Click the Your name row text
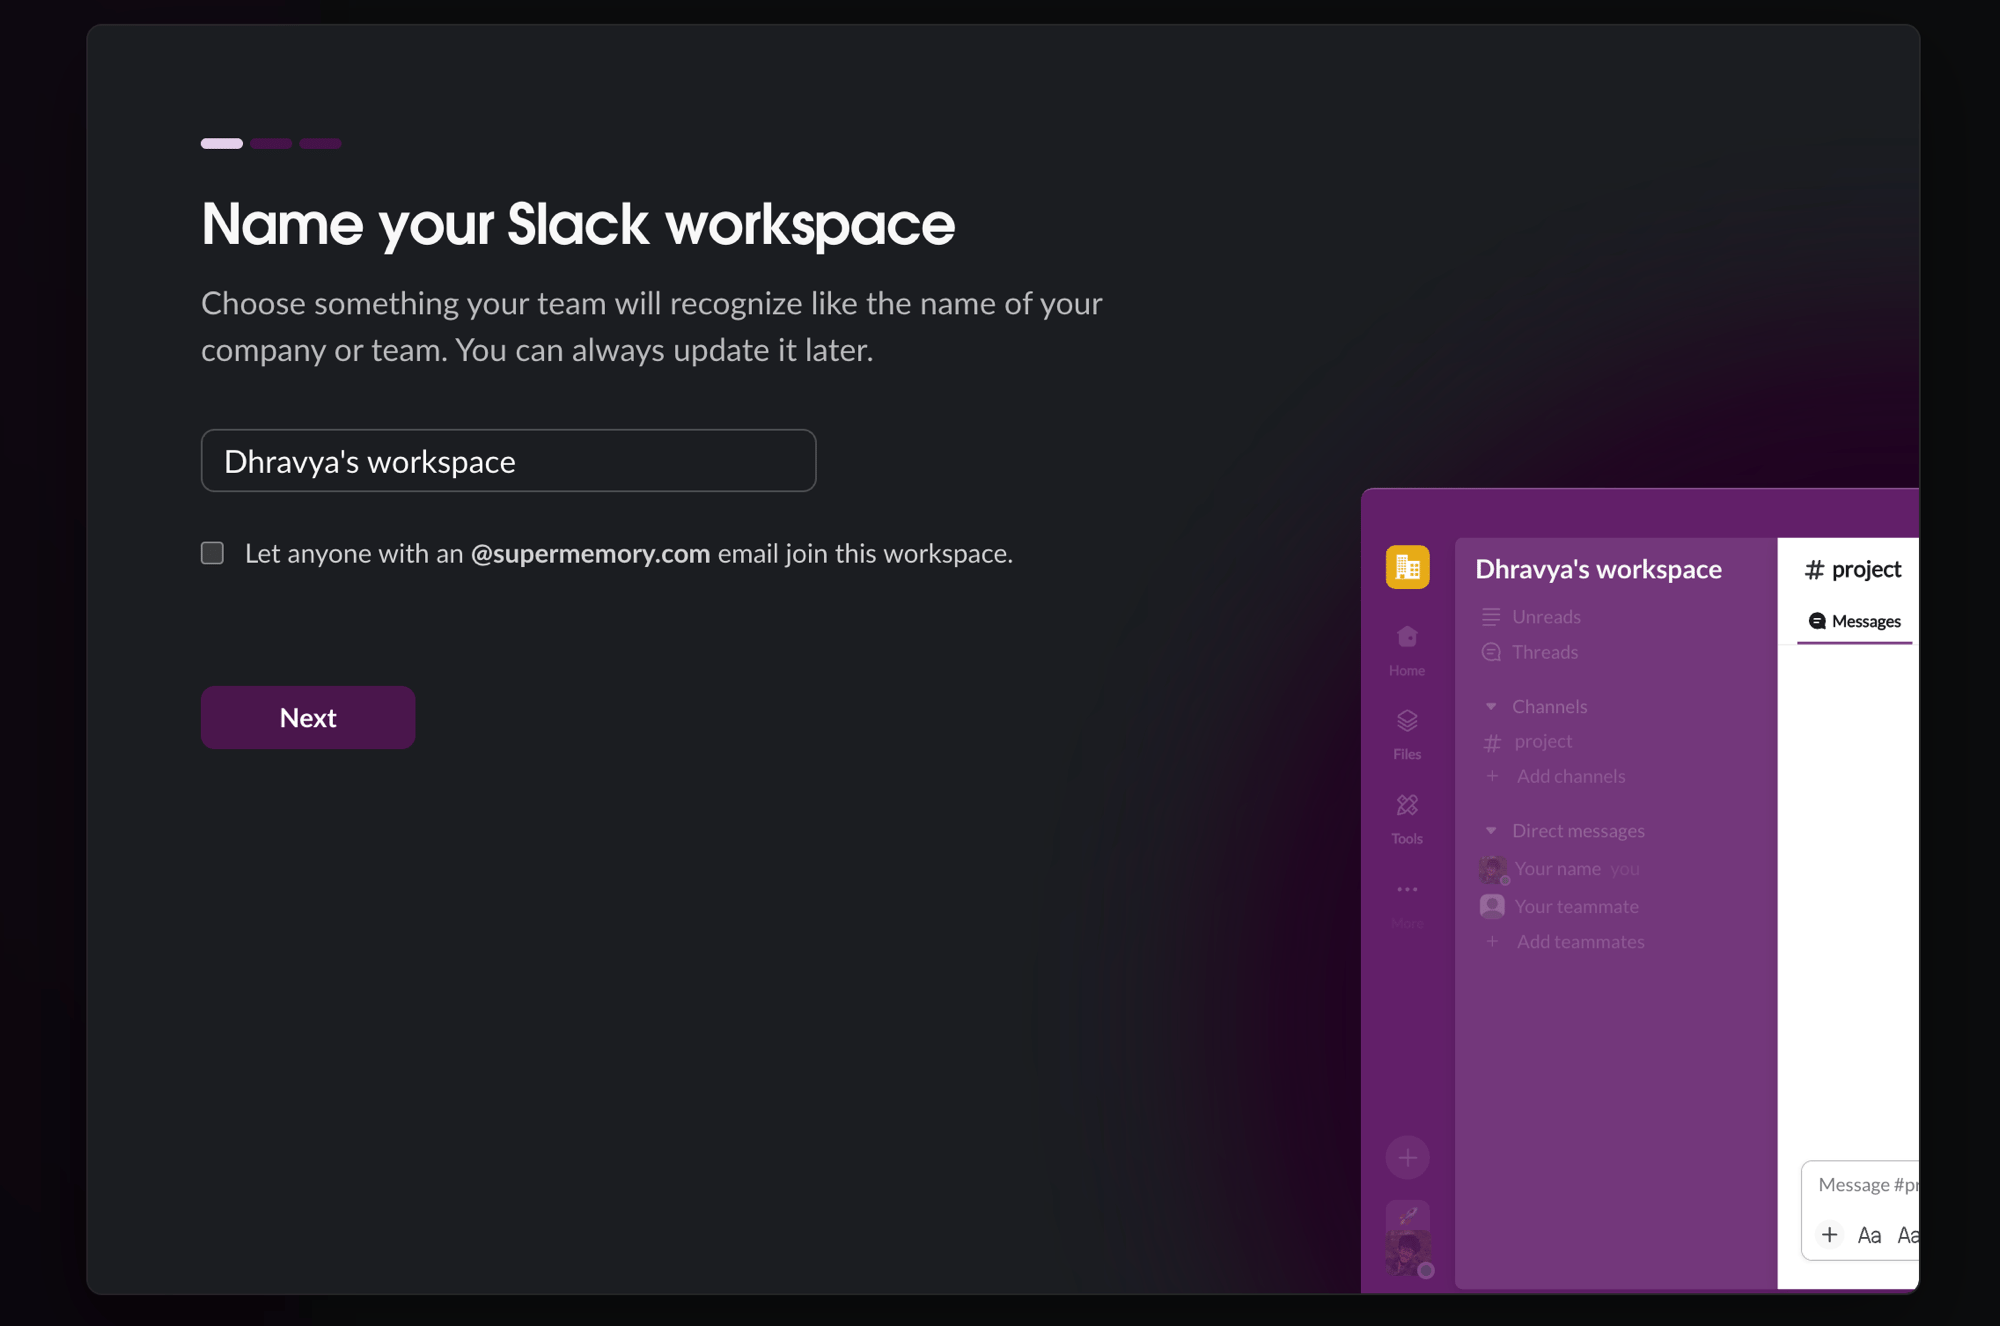The height and width of the screenshot is (1326, 2000). (x=1557, y=868)
